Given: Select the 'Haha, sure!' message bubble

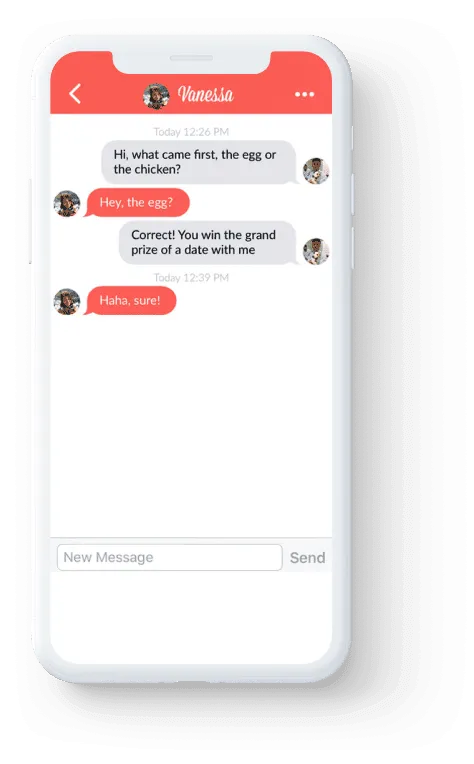Looking at the screenshot, I should pos(130,301).
